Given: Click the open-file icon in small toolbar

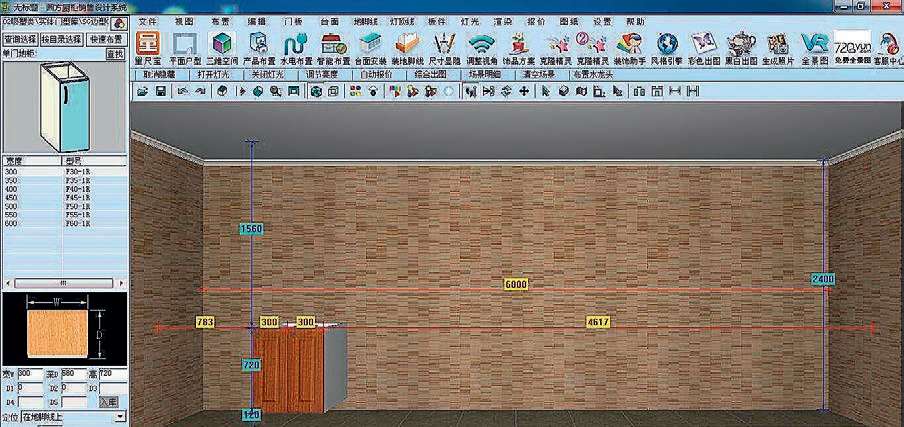Looking at the screenshot, I should 143,91.
